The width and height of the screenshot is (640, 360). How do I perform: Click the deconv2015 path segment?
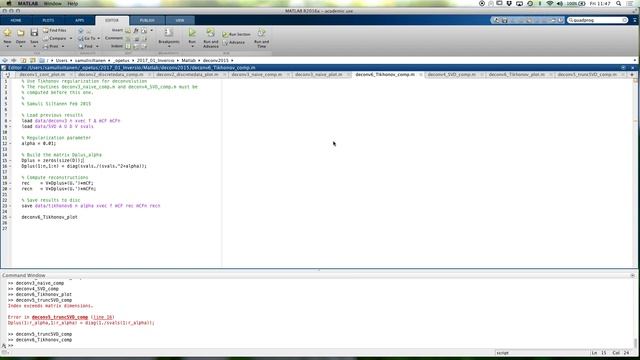click(x=216, y=60)
